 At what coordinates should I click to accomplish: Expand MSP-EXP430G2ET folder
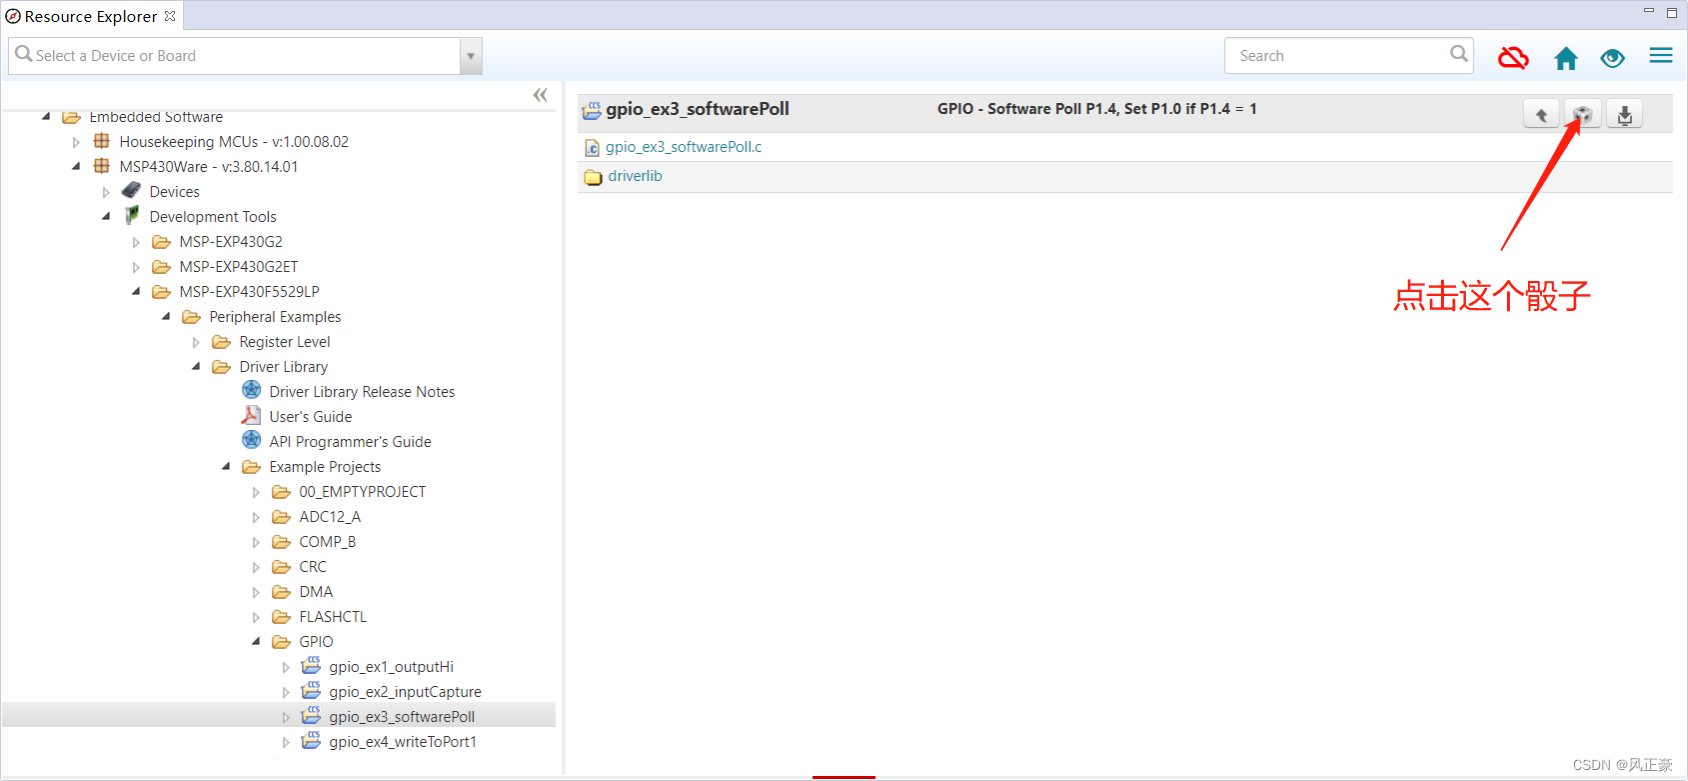coord(136,267)
